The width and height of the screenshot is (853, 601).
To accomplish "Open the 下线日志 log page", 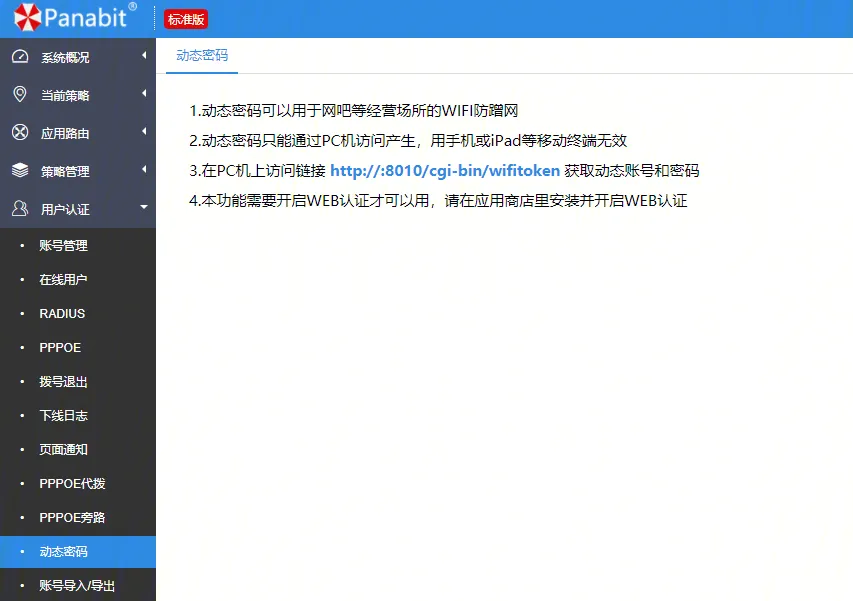I will click(63, 415).
